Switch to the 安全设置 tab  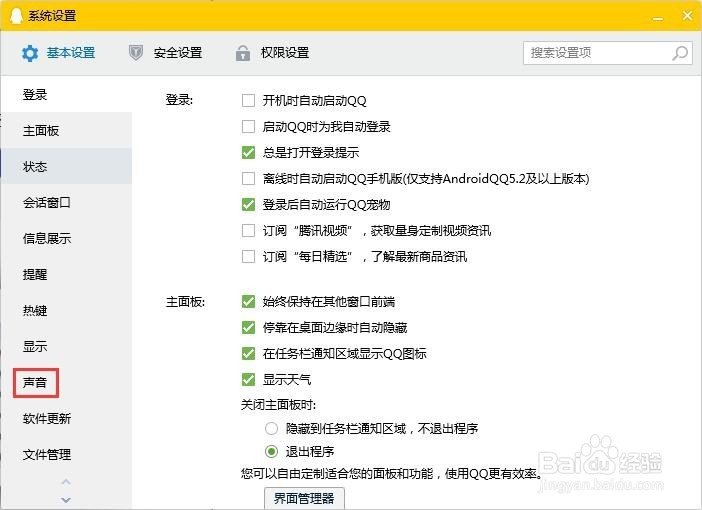pyautogui.click(x=165, y=53)
